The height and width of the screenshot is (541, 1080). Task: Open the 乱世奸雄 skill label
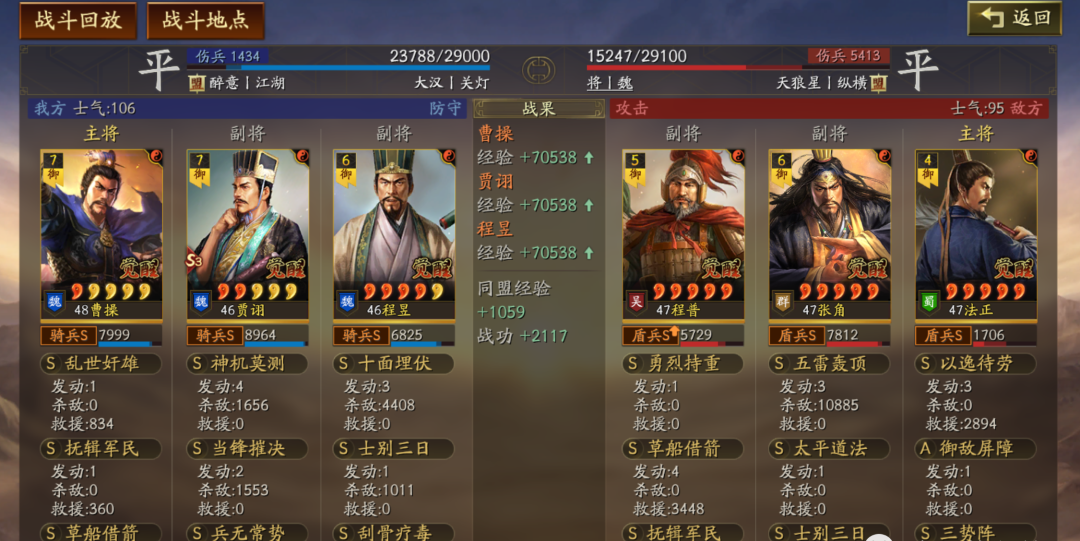[x=101, y=363]
